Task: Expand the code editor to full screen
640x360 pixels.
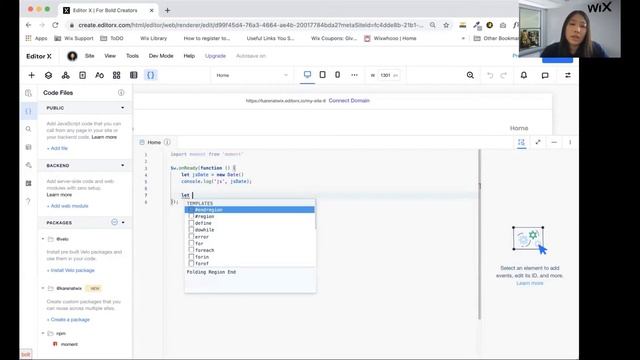Action: coord(538,142)
